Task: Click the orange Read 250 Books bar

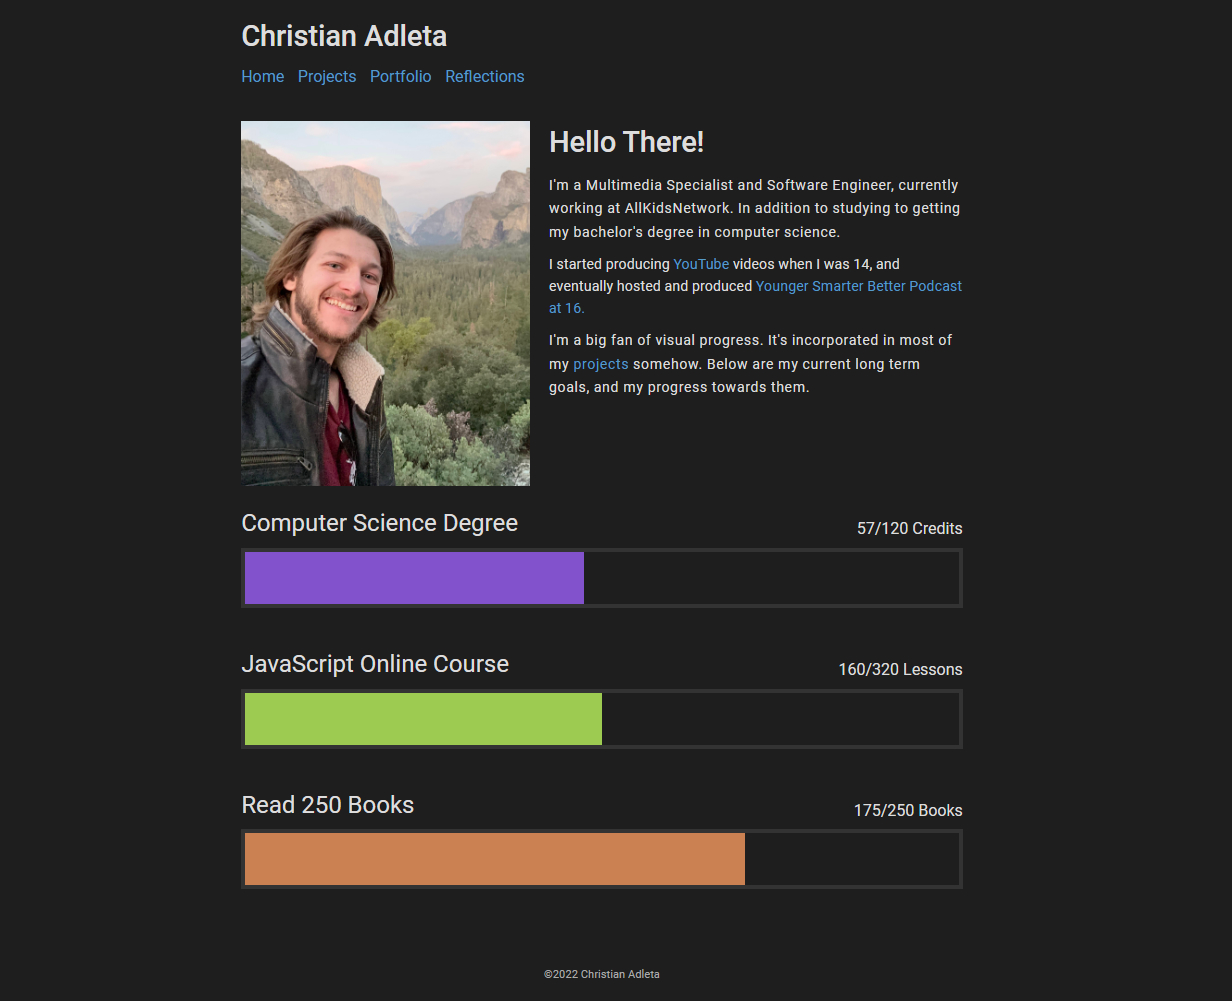Action: click(x=495, y=859)
